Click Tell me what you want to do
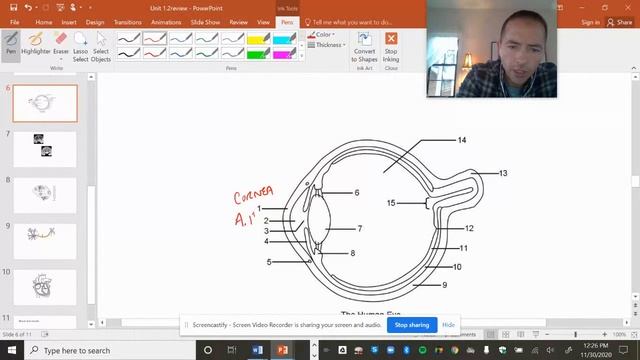Viewport: 640px width, 360px height. pyautogui.click(x=349, y=22)
